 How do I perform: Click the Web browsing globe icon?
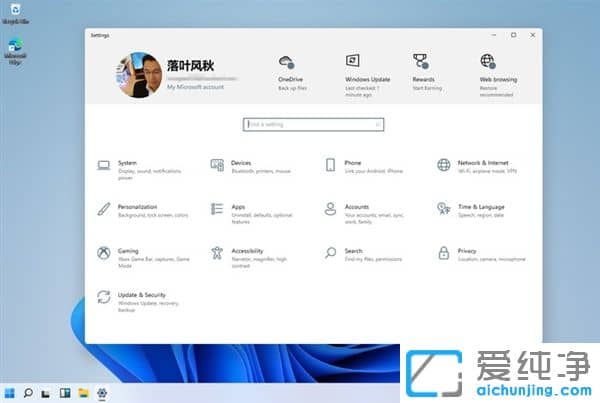488,61
